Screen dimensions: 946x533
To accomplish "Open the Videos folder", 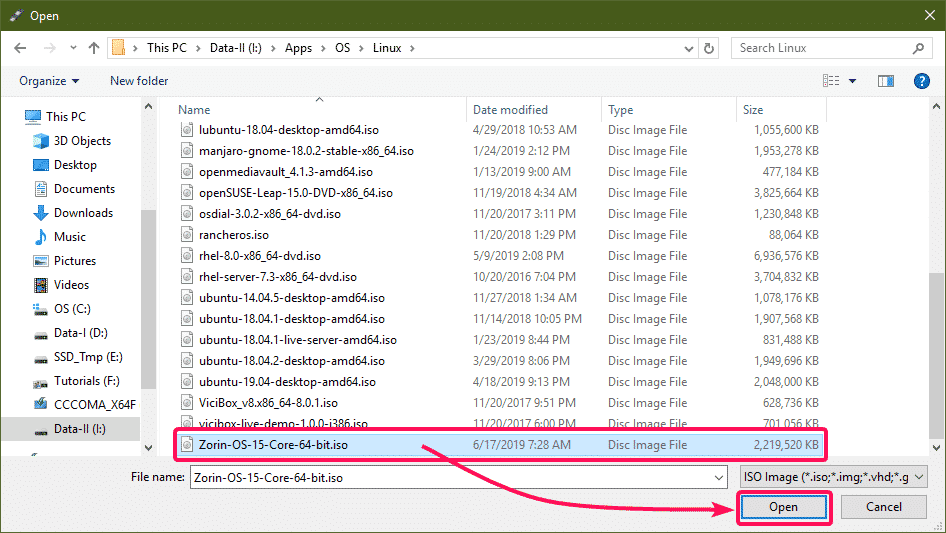I will tap(71, 285).
